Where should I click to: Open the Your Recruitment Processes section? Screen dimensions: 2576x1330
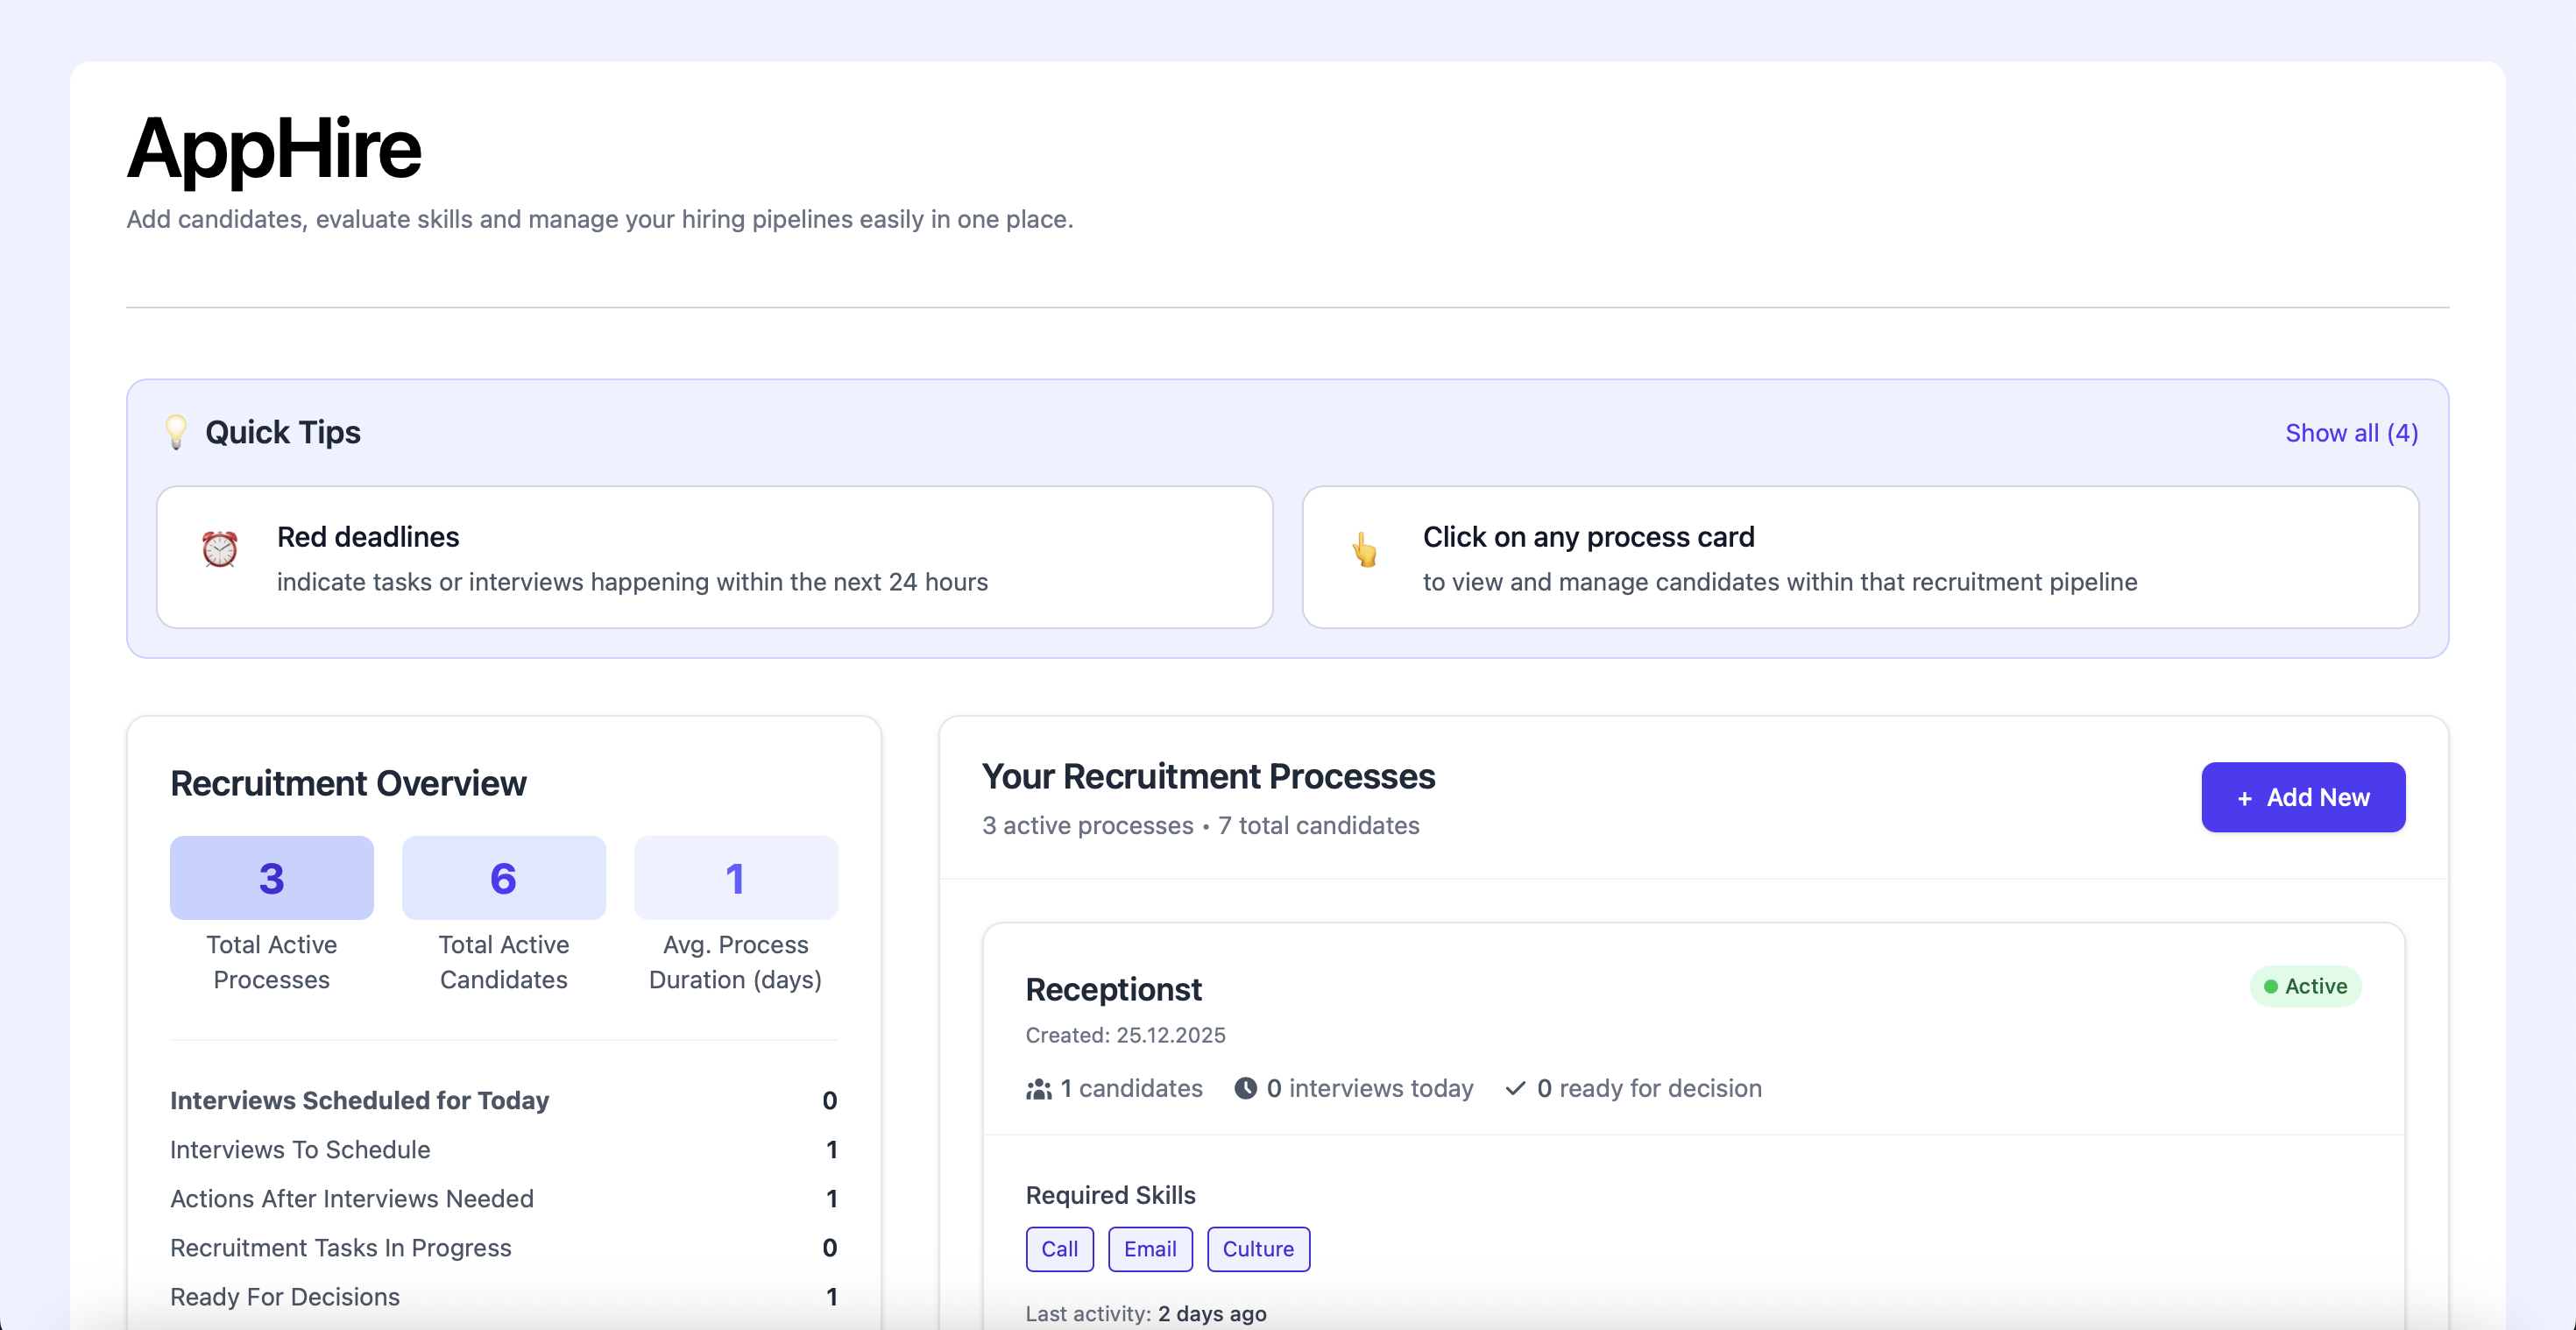point(1208,777)
